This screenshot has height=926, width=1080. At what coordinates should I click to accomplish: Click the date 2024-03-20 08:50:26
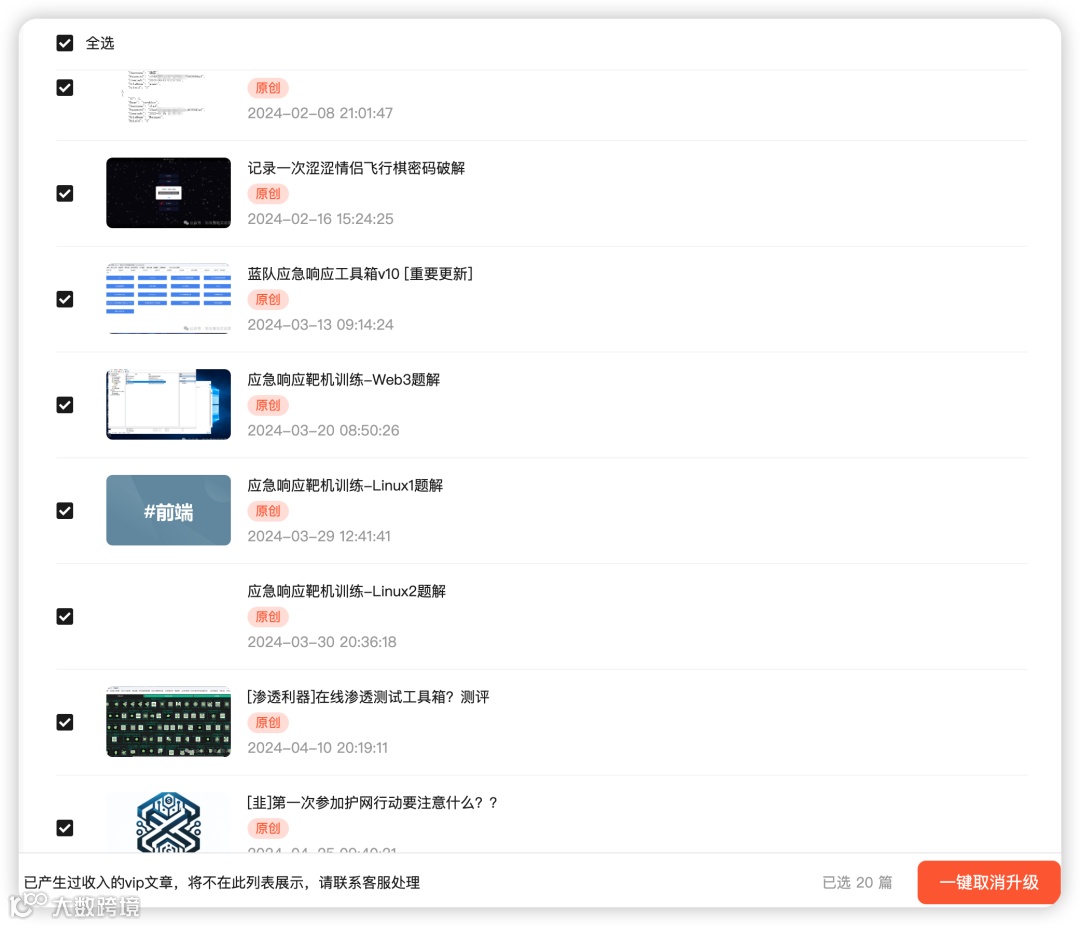(324, 431)
